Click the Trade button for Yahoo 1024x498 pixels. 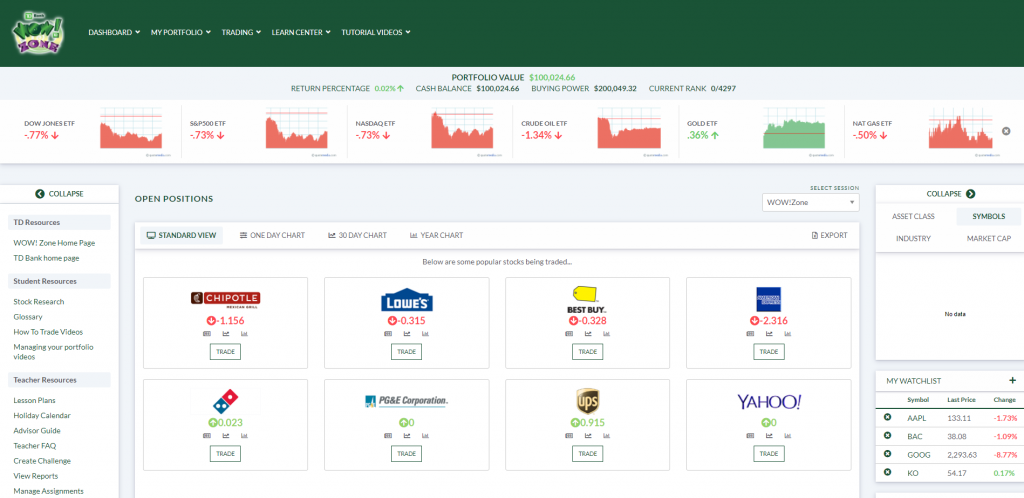pos(769,454)
